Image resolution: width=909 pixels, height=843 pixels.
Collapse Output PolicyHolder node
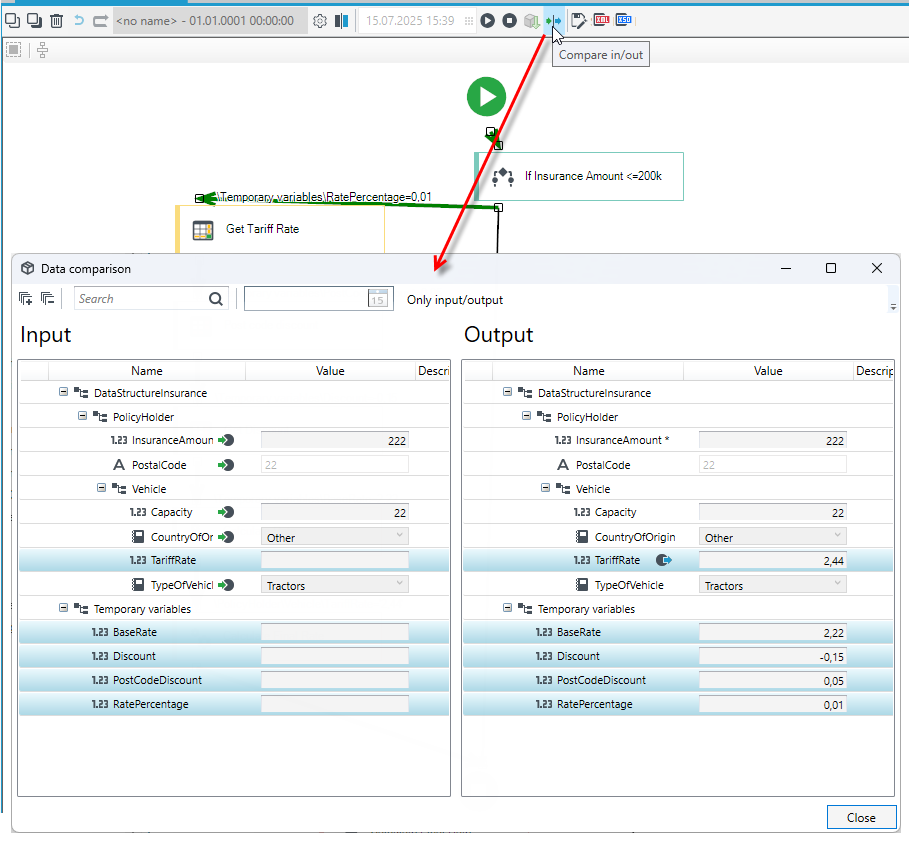(x=526, y=416)
